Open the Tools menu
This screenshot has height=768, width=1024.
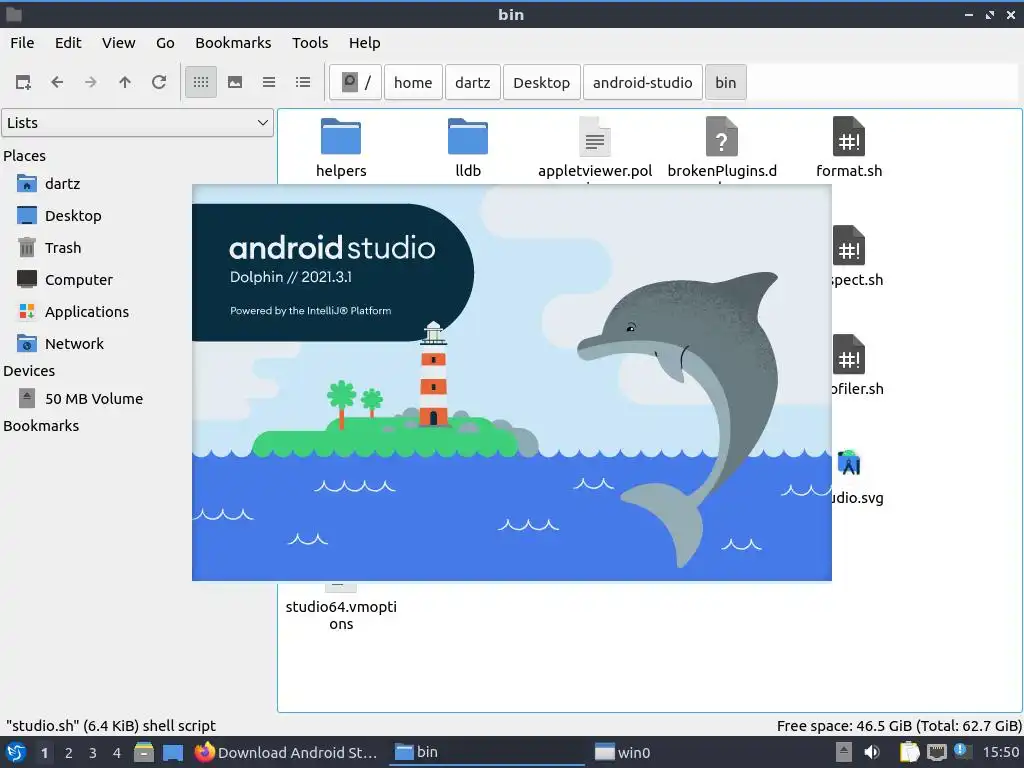click(310, 43)
